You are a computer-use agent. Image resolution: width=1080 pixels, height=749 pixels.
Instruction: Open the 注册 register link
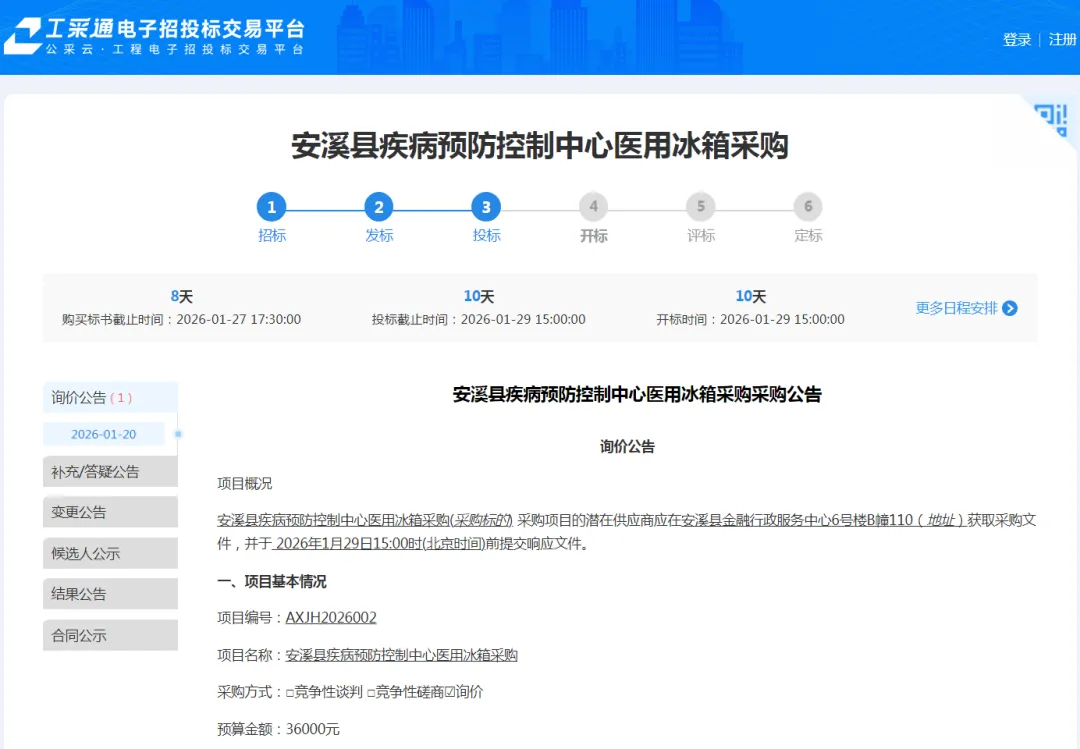click(x=1062, y=40)
